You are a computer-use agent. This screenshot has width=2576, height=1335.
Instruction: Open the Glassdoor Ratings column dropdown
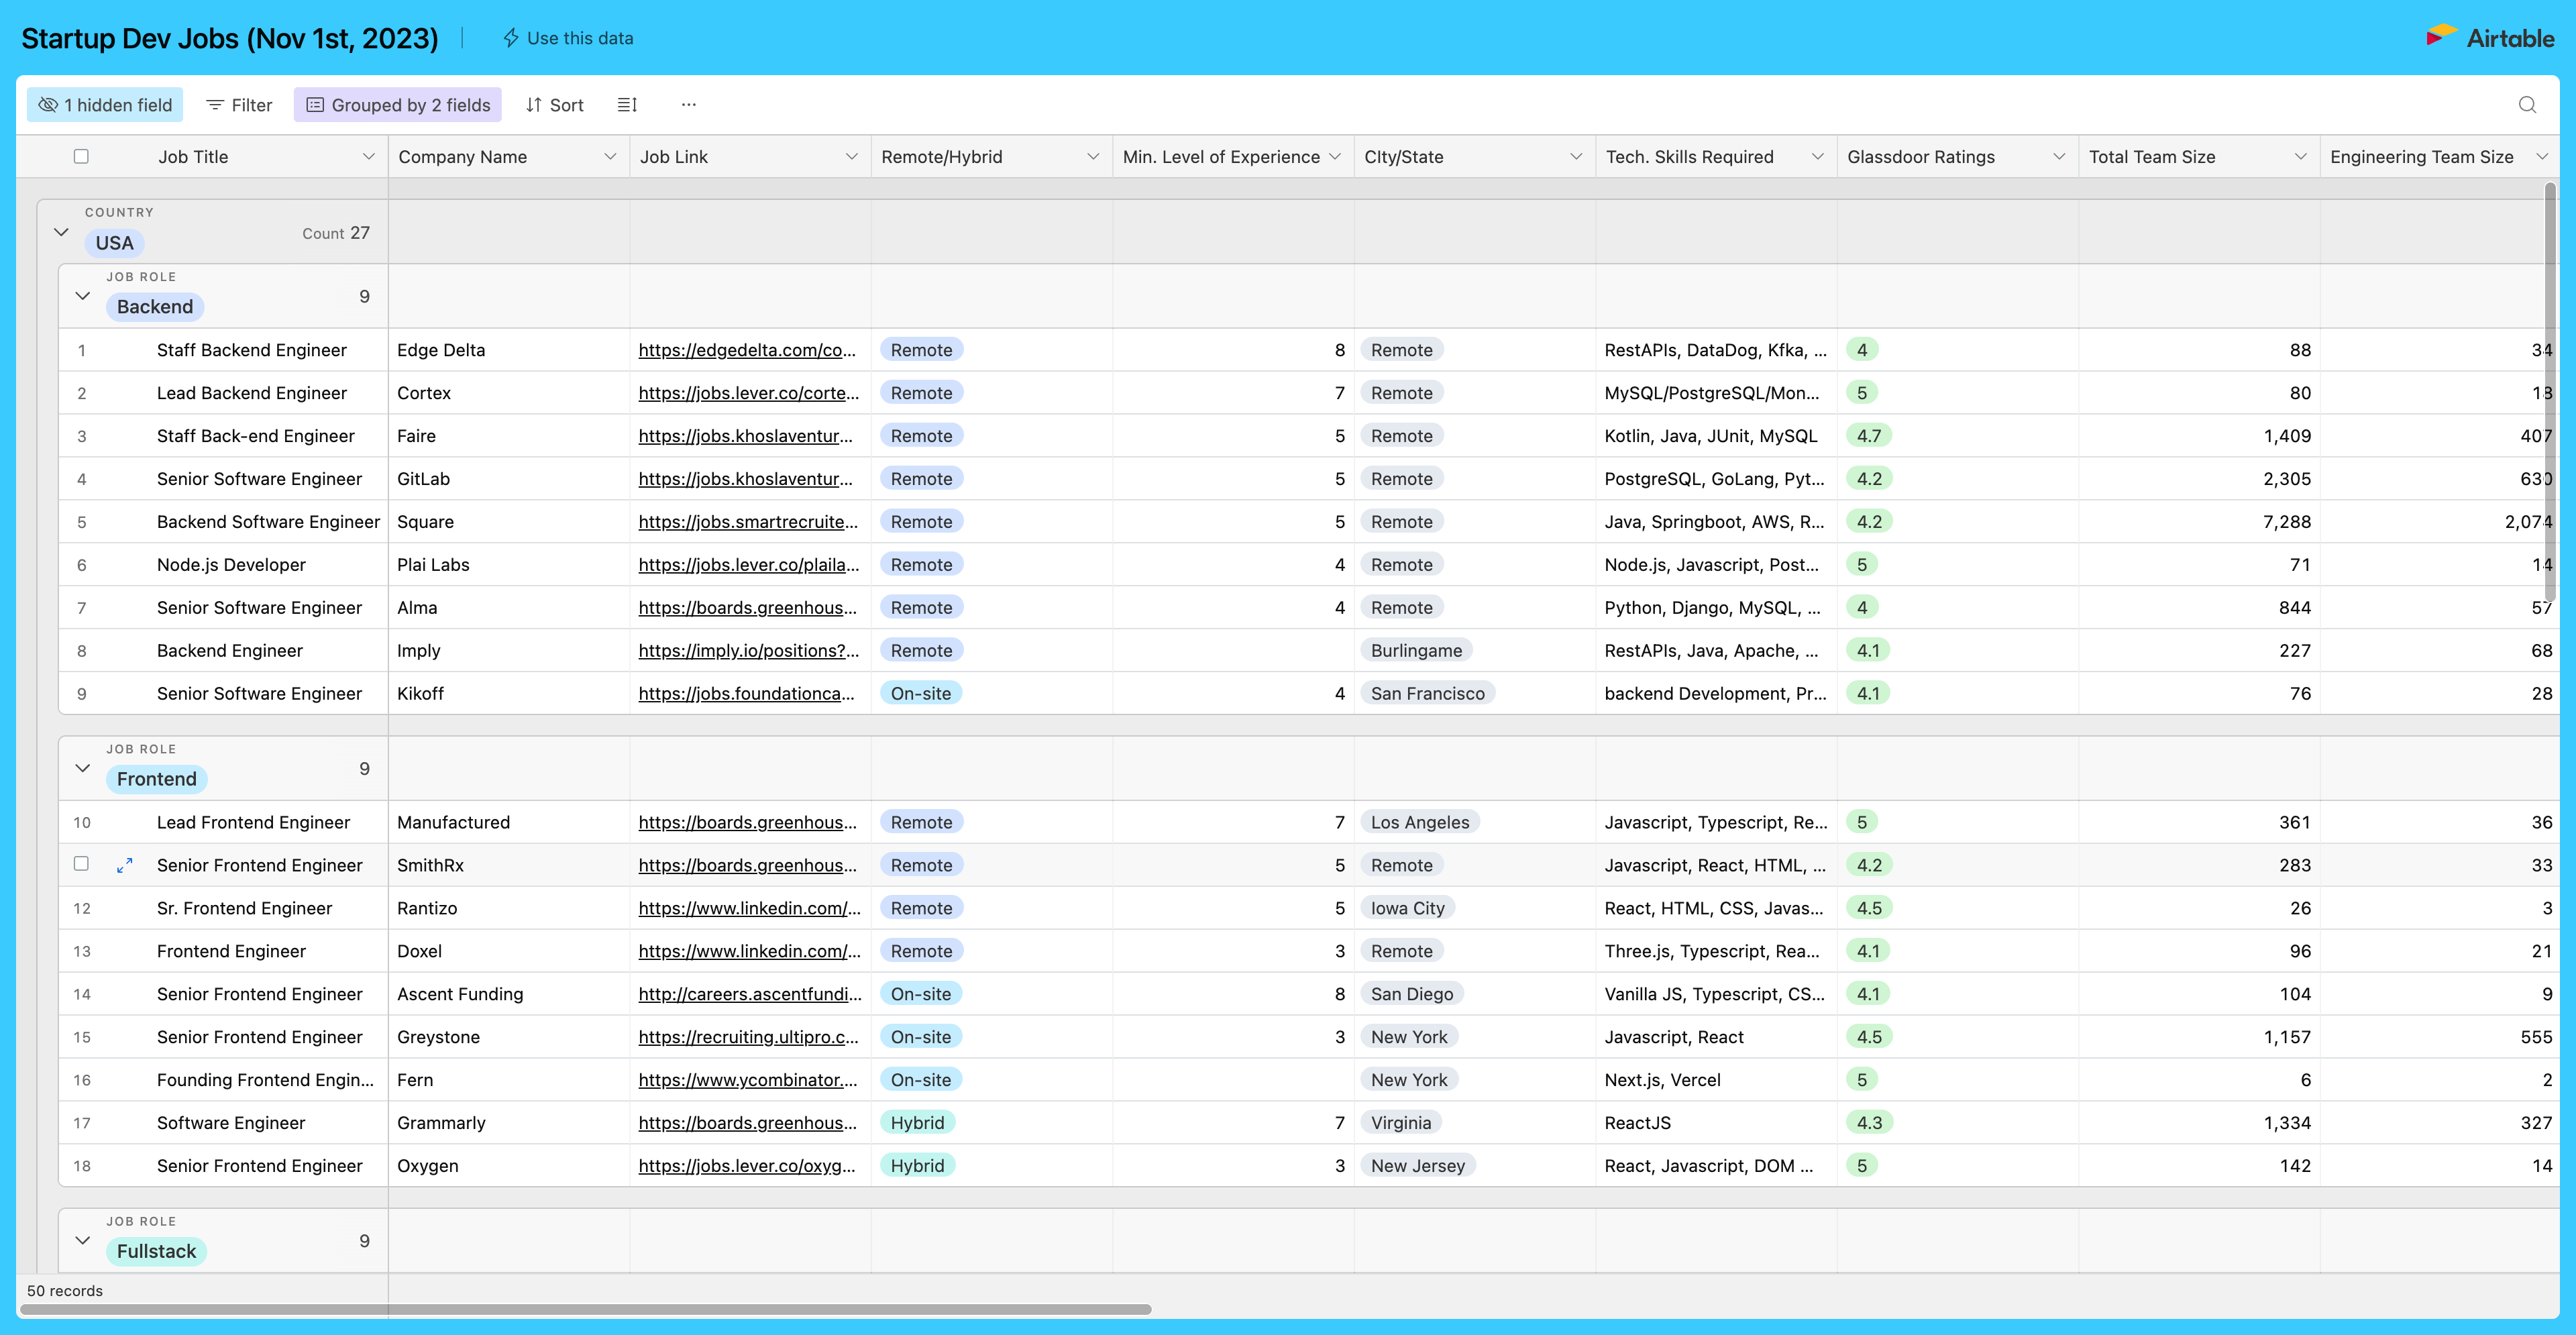2059,157
